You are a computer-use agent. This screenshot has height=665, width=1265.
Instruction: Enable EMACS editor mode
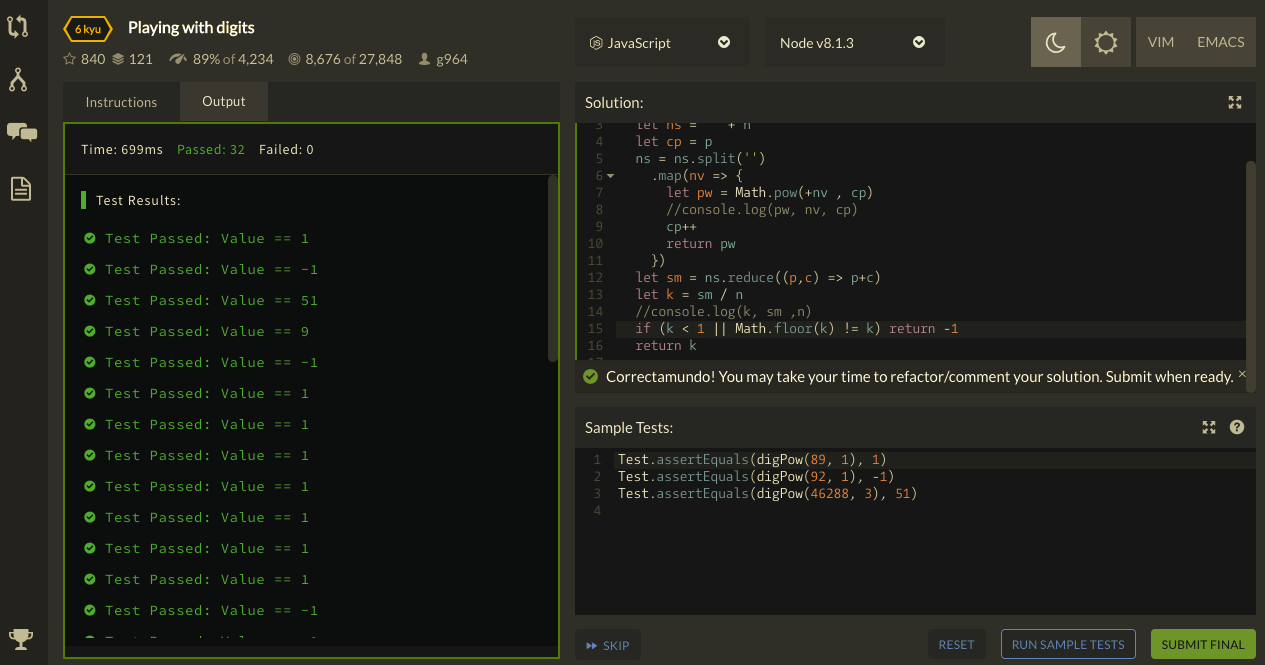click(x=1221, y=42)
